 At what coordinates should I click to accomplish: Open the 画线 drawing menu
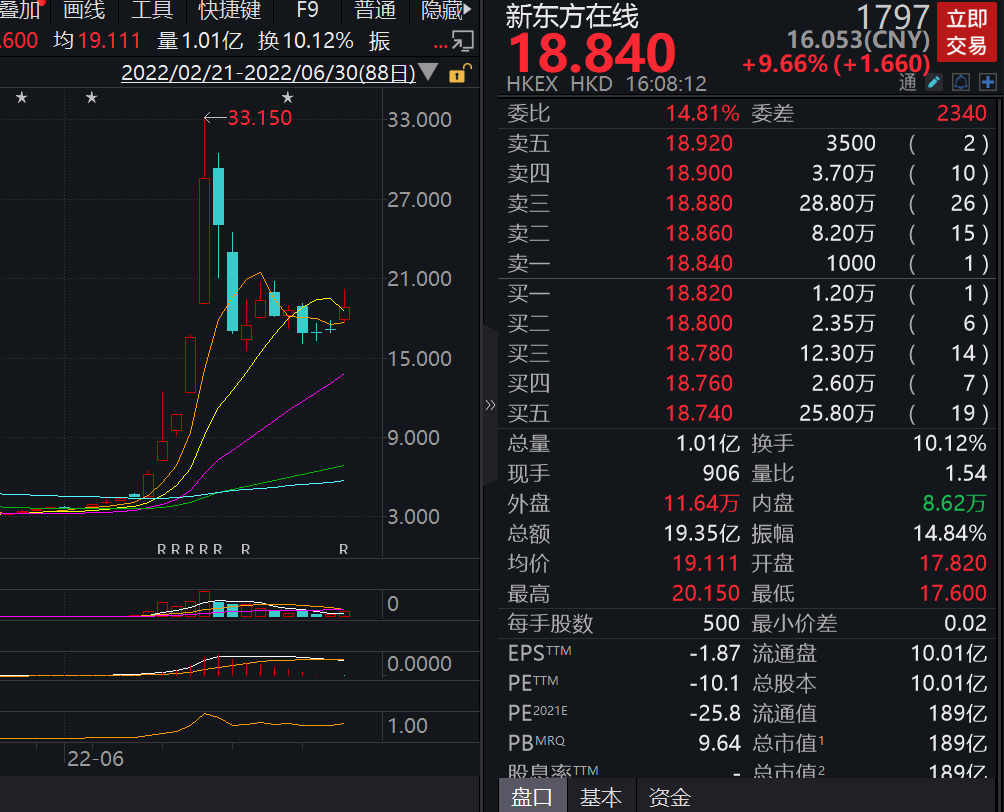84,10
